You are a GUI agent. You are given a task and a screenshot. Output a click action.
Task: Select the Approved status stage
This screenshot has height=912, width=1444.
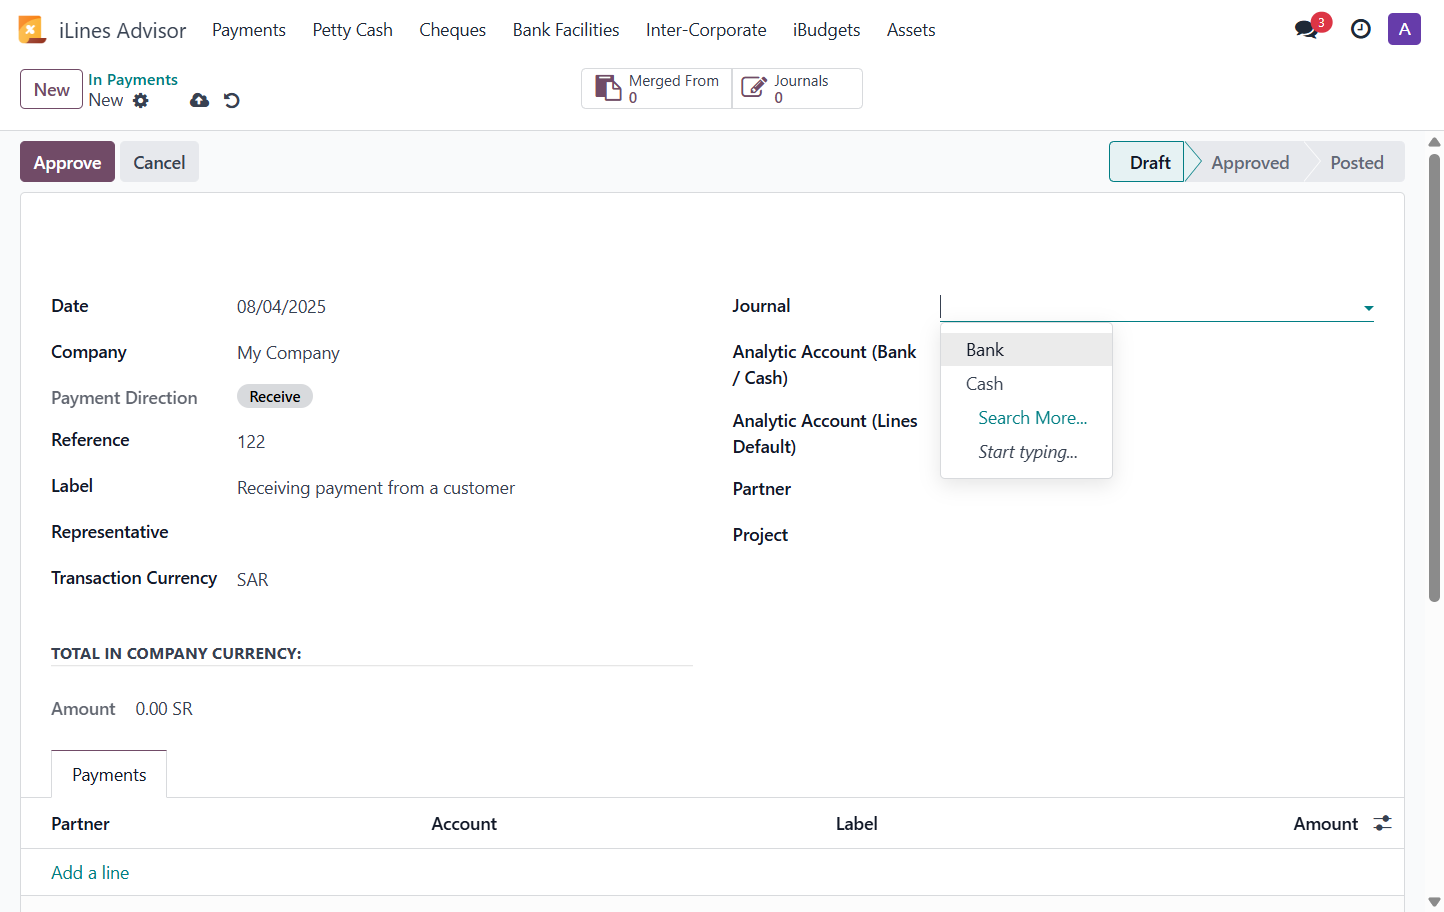click(1250, 162)
